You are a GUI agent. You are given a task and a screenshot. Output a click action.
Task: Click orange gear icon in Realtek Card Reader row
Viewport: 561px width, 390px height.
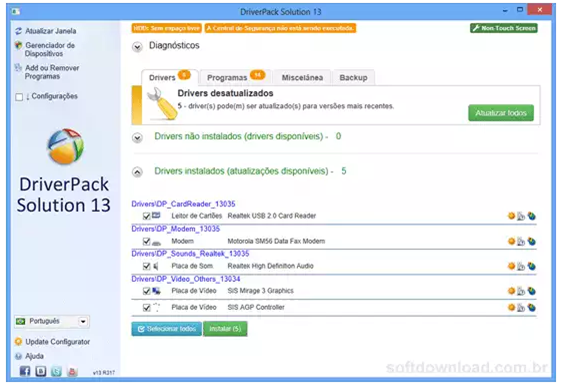click(x=512, y=216)
